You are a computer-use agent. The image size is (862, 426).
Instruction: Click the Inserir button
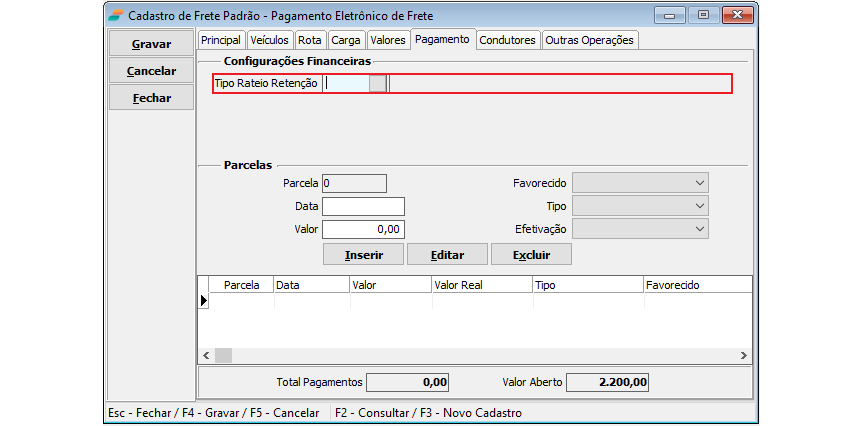(x=363, y=255)
